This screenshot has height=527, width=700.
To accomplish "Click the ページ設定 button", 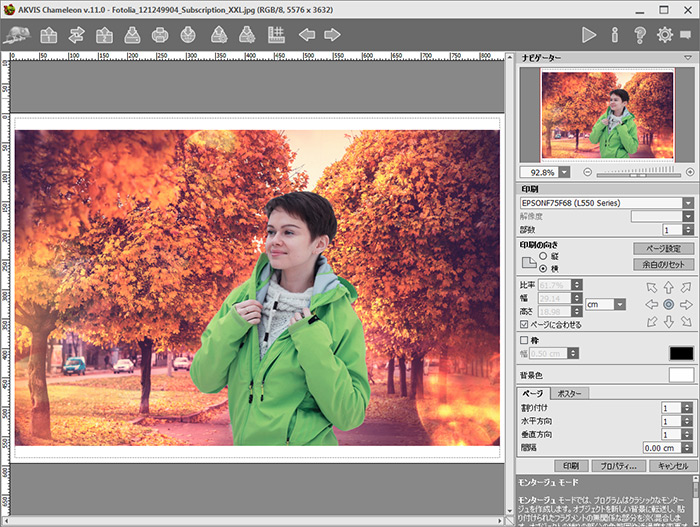I will tap(663, 249).
